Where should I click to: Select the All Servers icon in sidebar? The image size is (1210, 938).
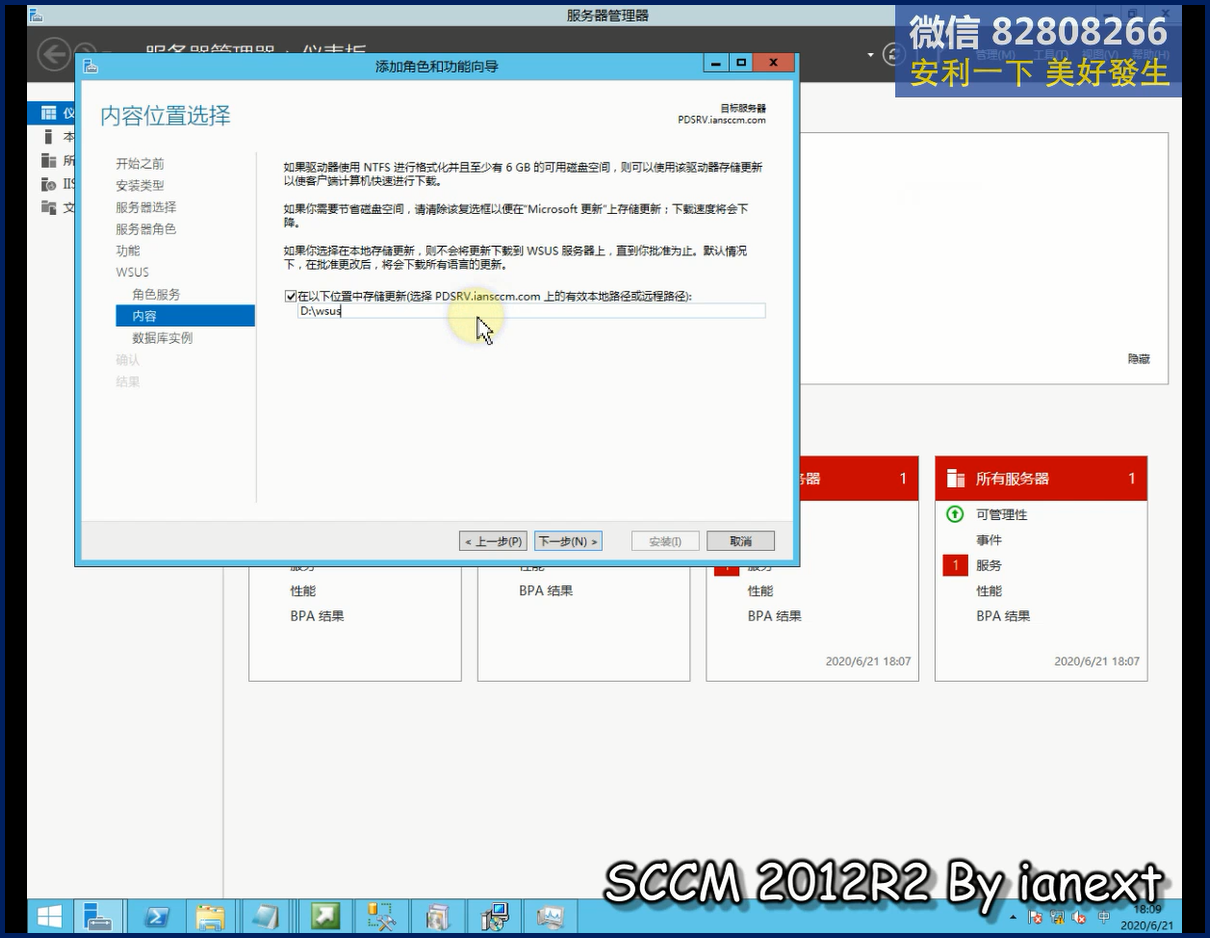[48, 160]
